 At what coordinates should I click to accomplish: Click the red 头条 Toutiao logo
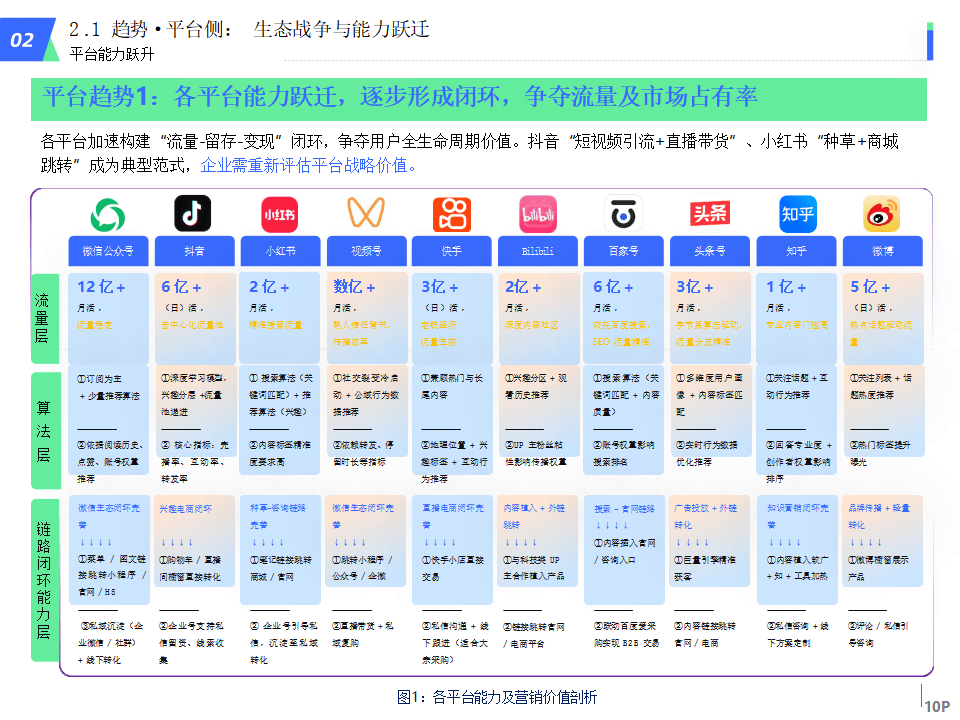[710, 213]
